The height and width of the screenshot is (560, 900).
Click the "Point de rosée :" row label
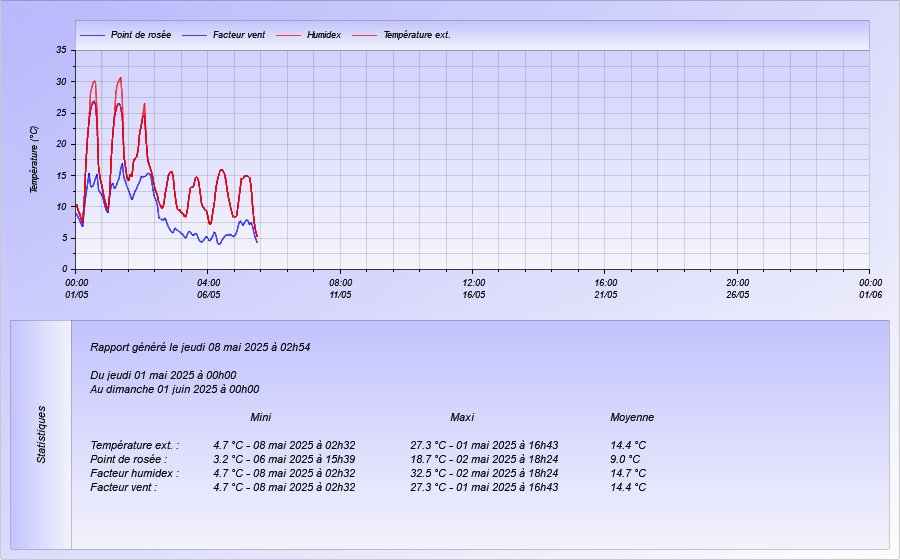point(129,459)
